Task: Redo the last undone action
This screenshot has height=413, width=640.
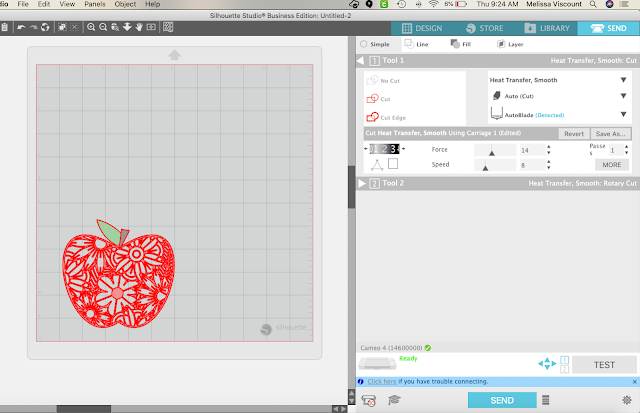Action: [x=33, y=27]
